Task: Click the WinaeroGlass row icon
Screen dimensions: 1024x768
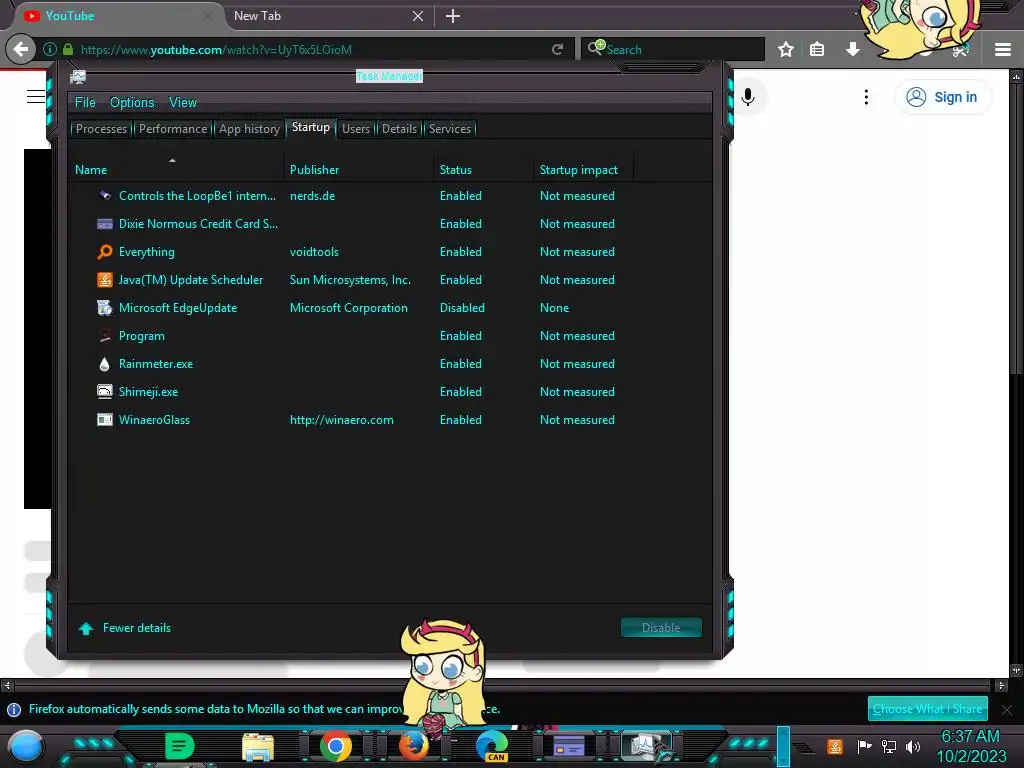Action: click(x=104, y=420)
